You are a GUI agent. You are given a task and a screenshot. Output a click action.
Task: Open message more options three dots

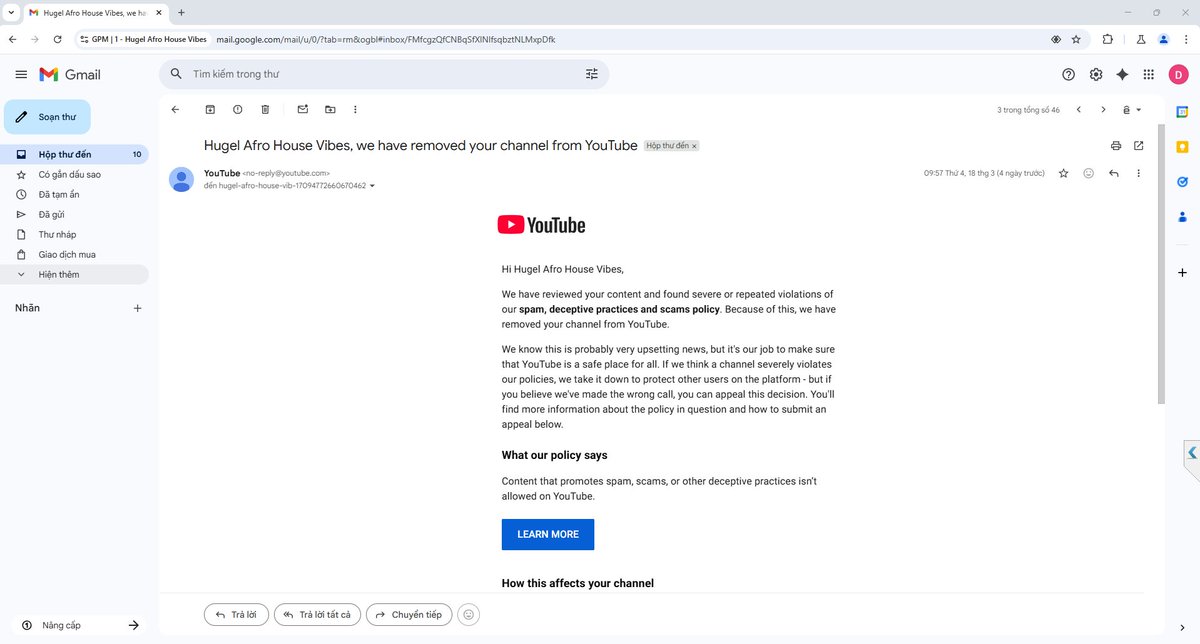[x=1138, y=173]
